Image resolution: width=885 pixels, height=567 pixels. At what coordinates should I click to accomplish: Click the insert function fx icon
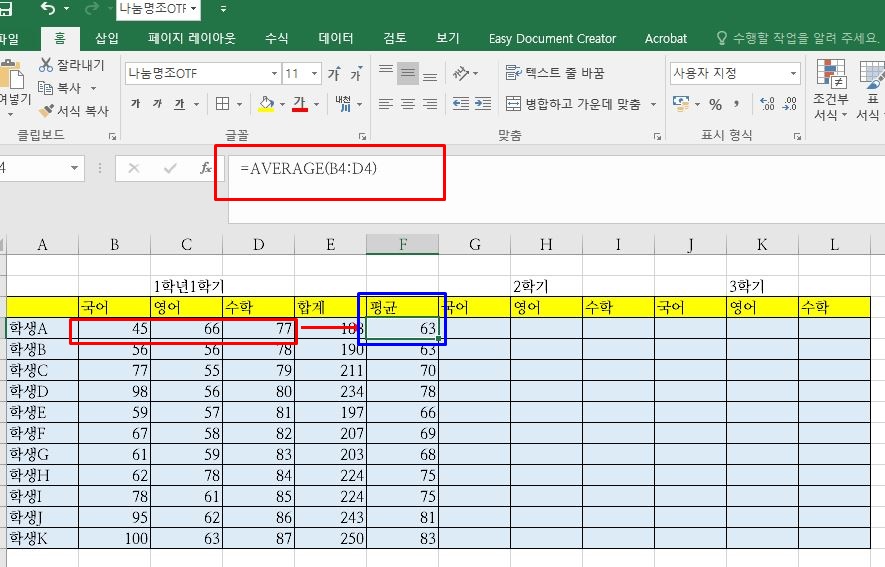206,168
